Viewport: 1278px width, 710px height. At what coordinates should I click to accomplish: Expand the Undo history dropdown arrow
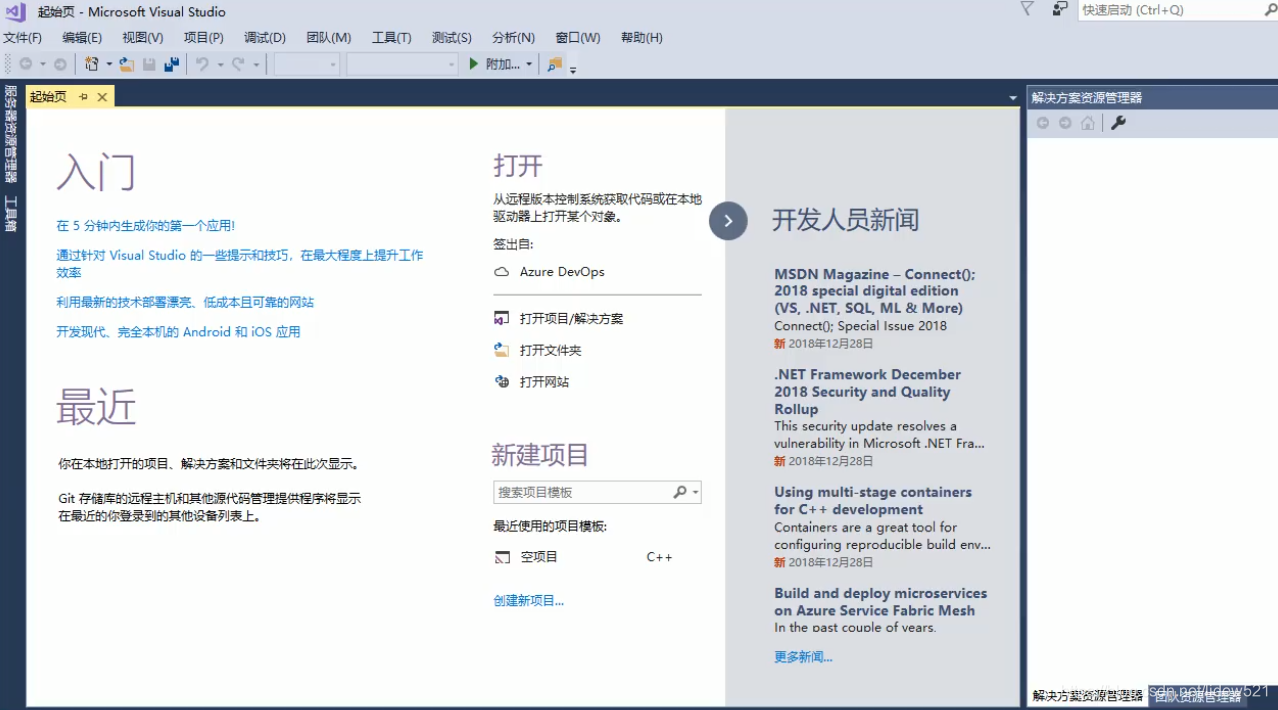pyautogui.click(x=220, y=65)
